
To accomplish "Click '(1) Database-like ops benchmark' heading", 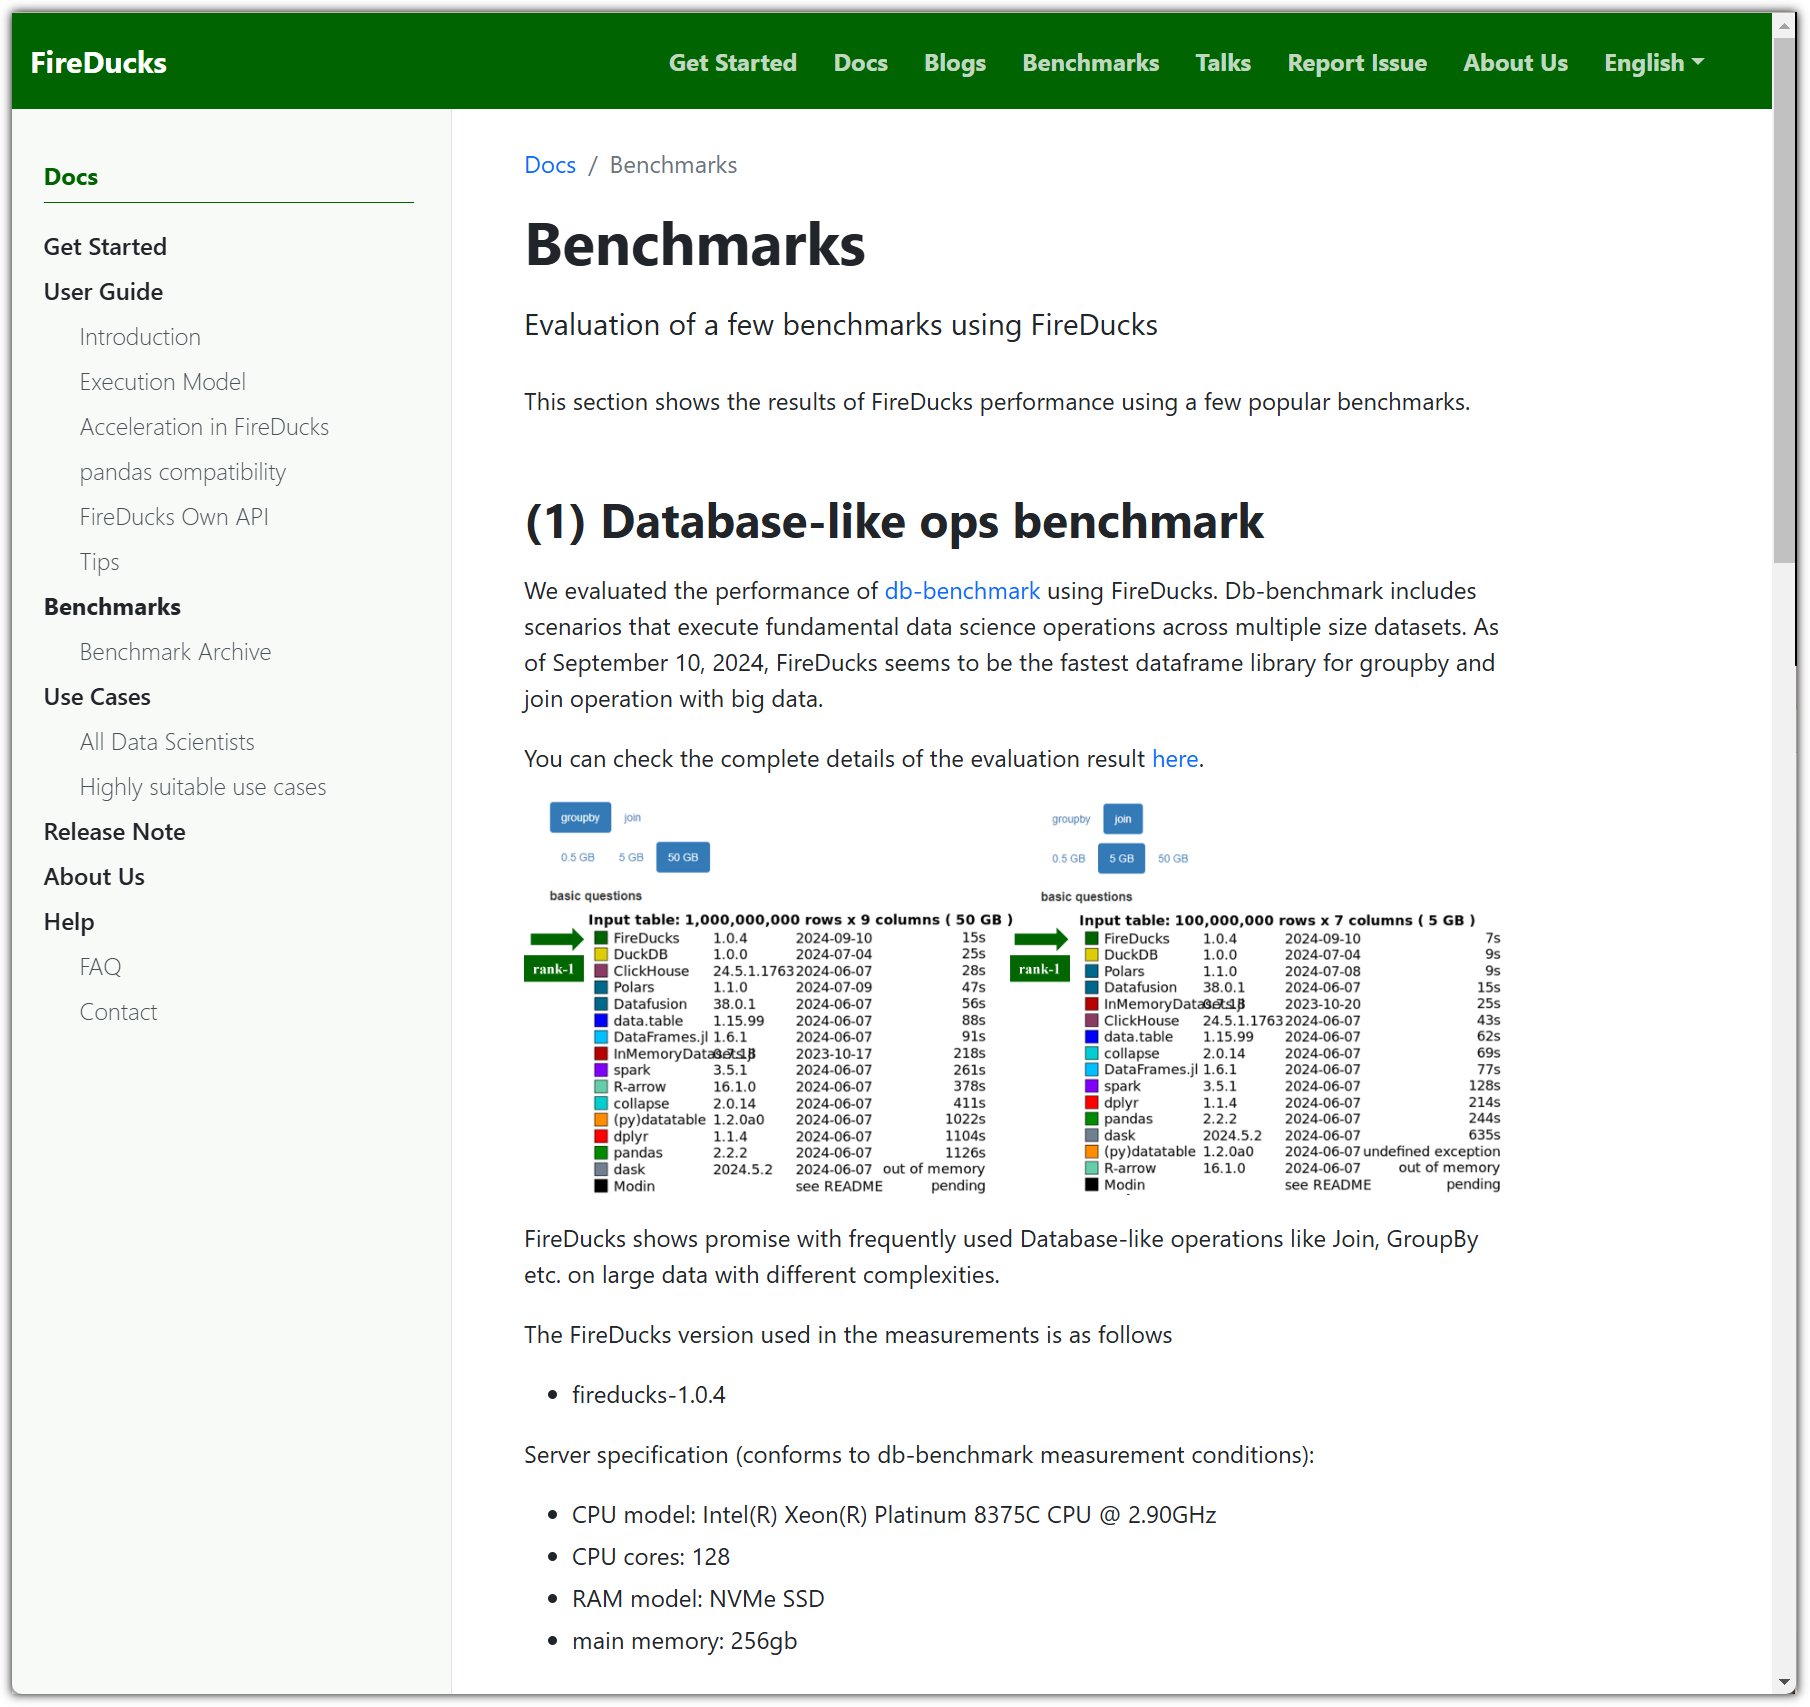I will (894, 522).
